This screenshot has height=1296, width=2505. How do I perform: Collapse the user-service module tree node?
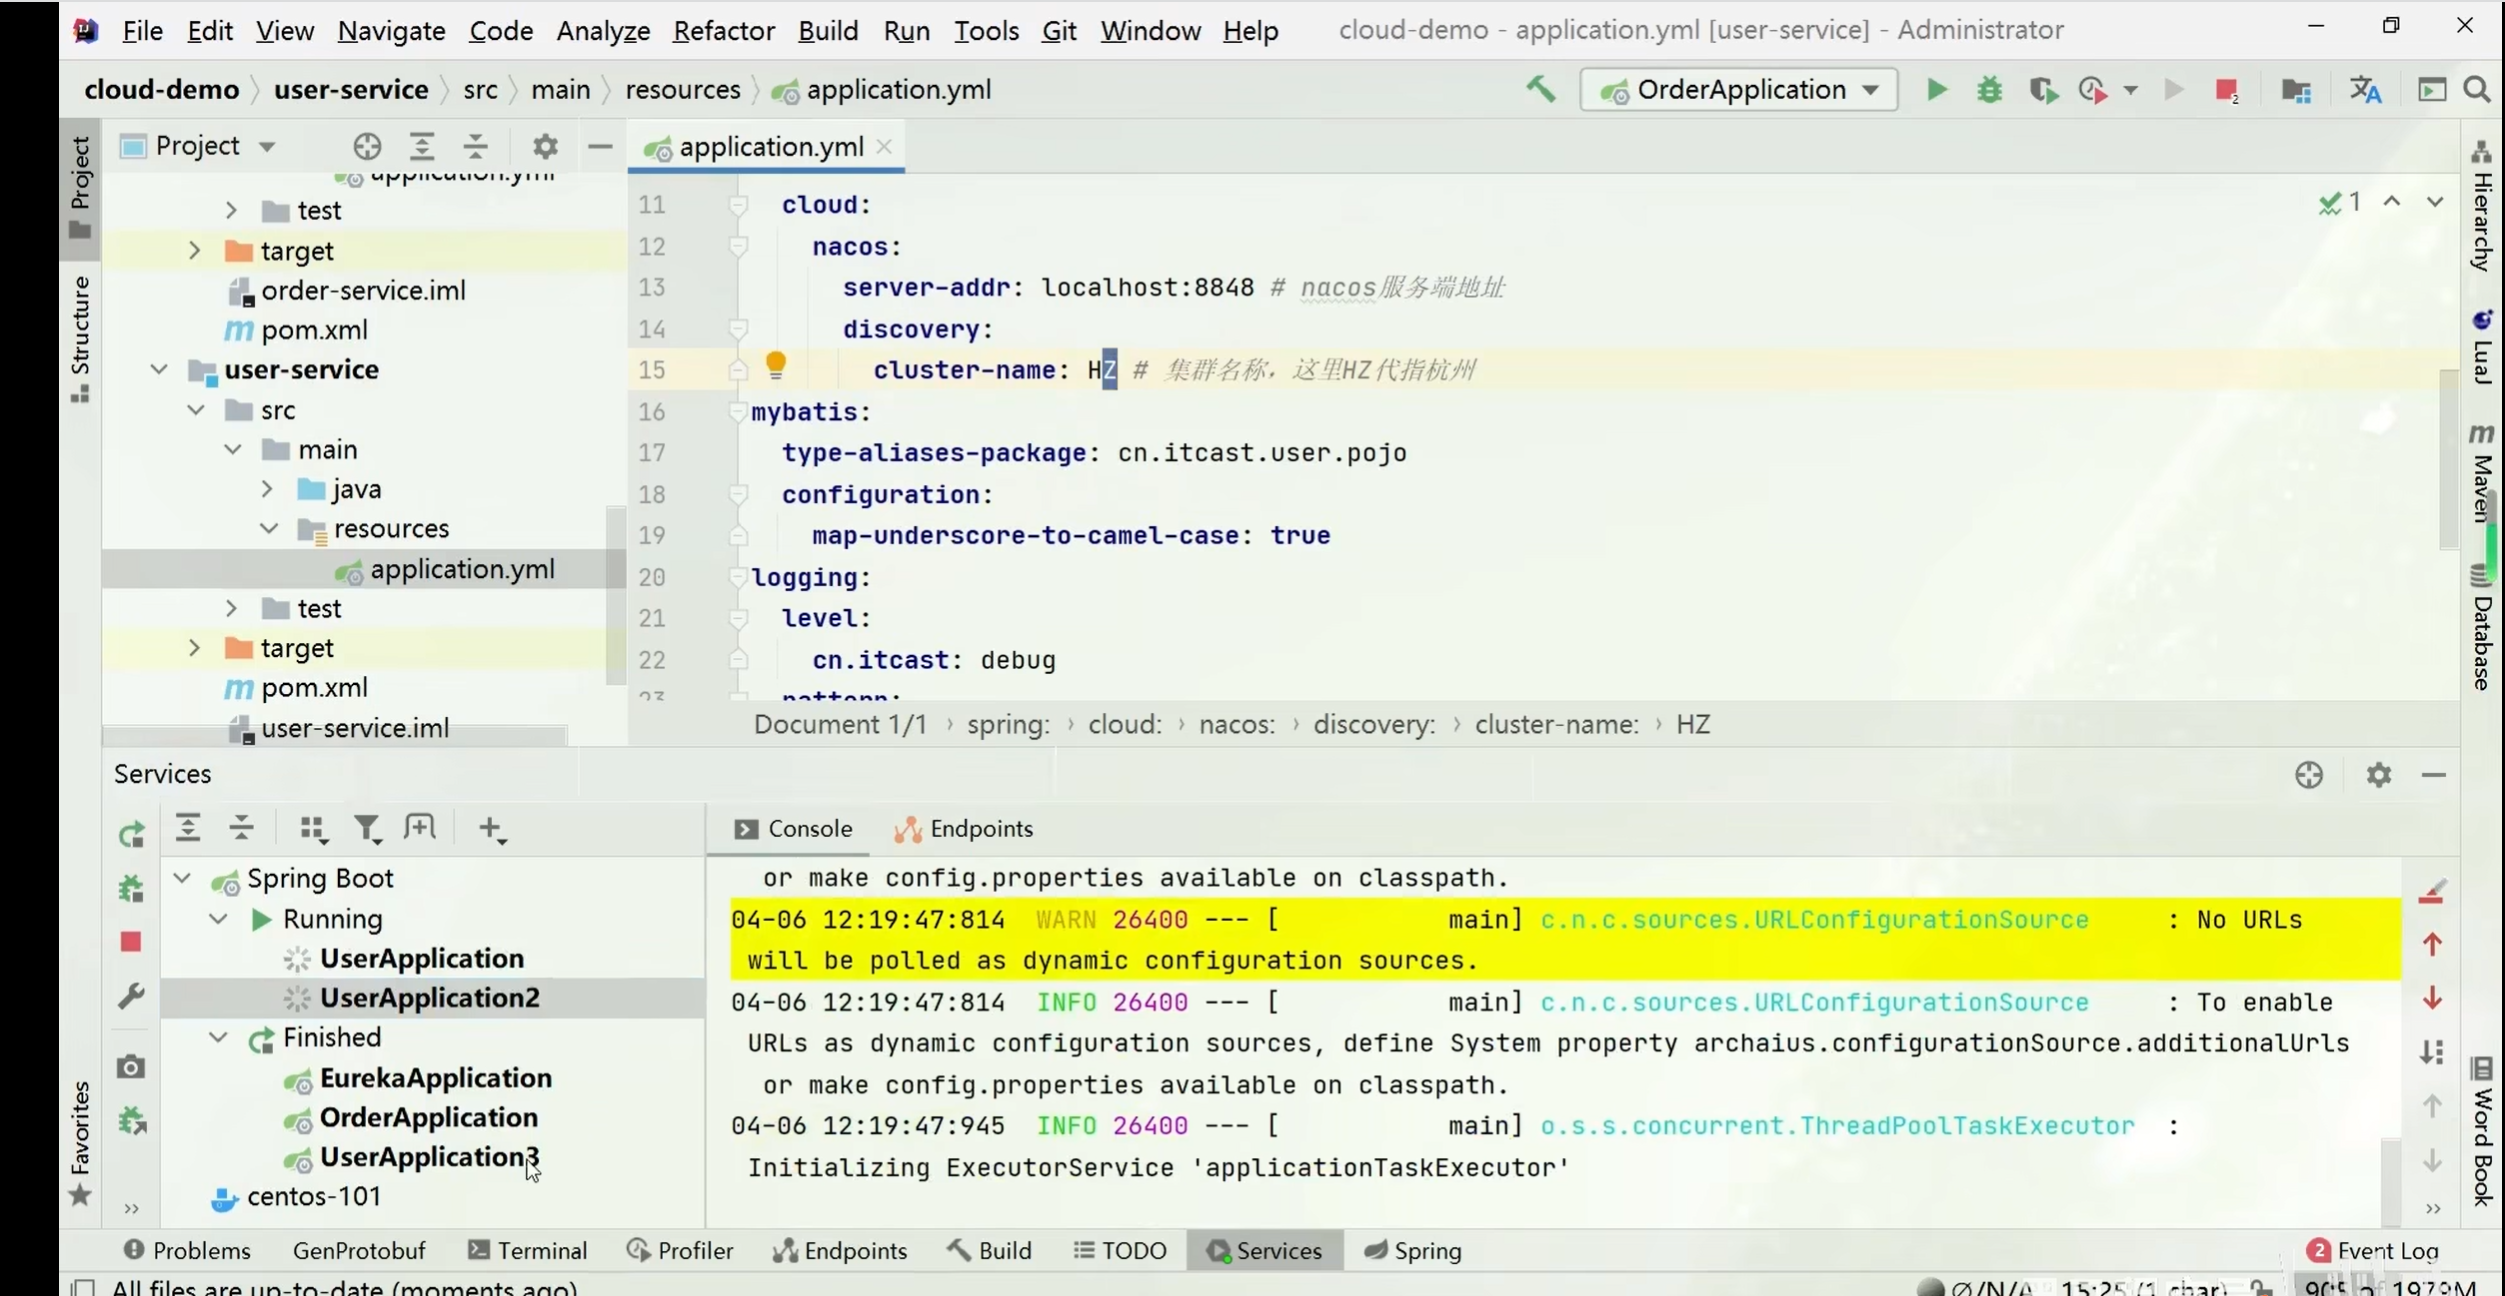159,370
